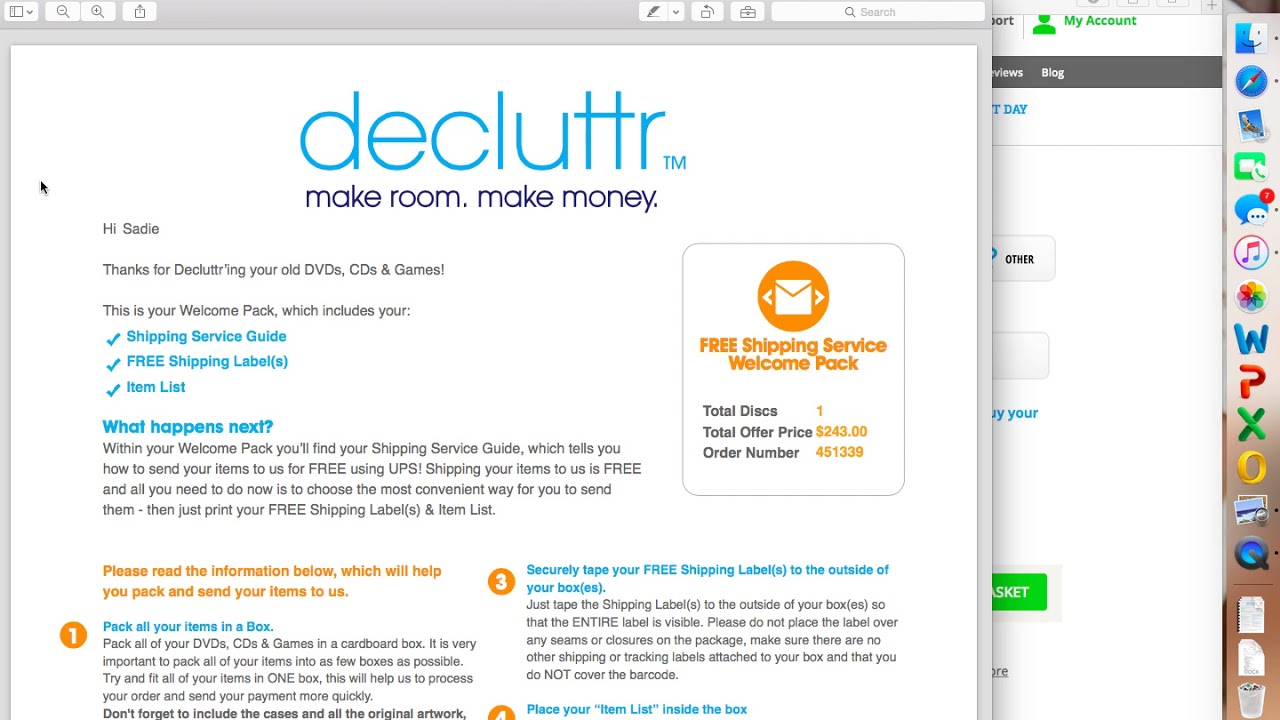This screenshot has height=720, width=1280.
Task: Focus the Preview Search field
Action: pos(878,12)
